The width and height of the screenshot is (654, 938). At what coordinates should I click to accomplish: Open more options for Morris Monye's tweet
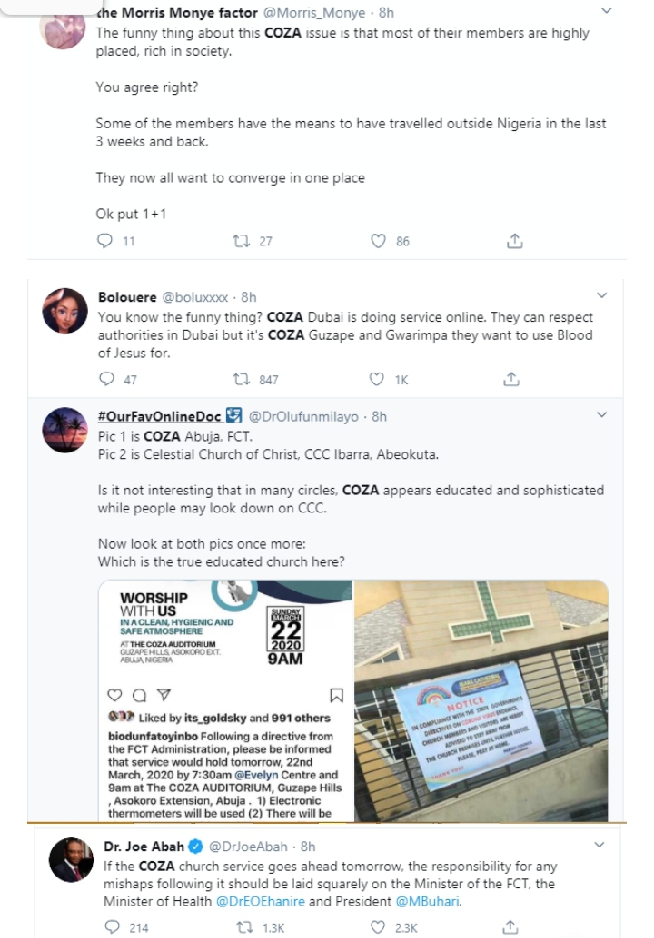tap(606, 11)
